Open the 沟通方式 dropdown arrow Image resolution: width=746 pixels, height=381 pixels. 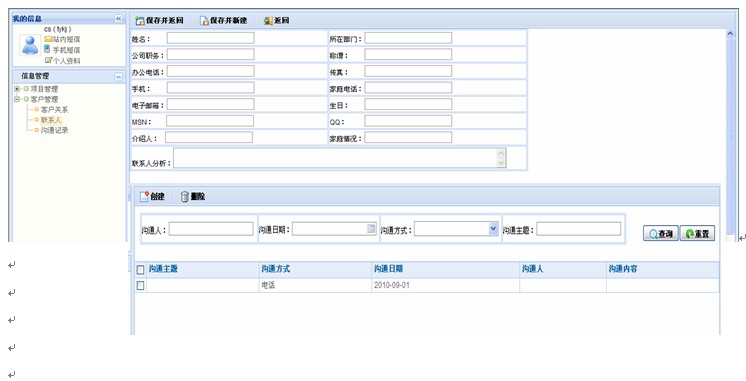click(493, 229)
